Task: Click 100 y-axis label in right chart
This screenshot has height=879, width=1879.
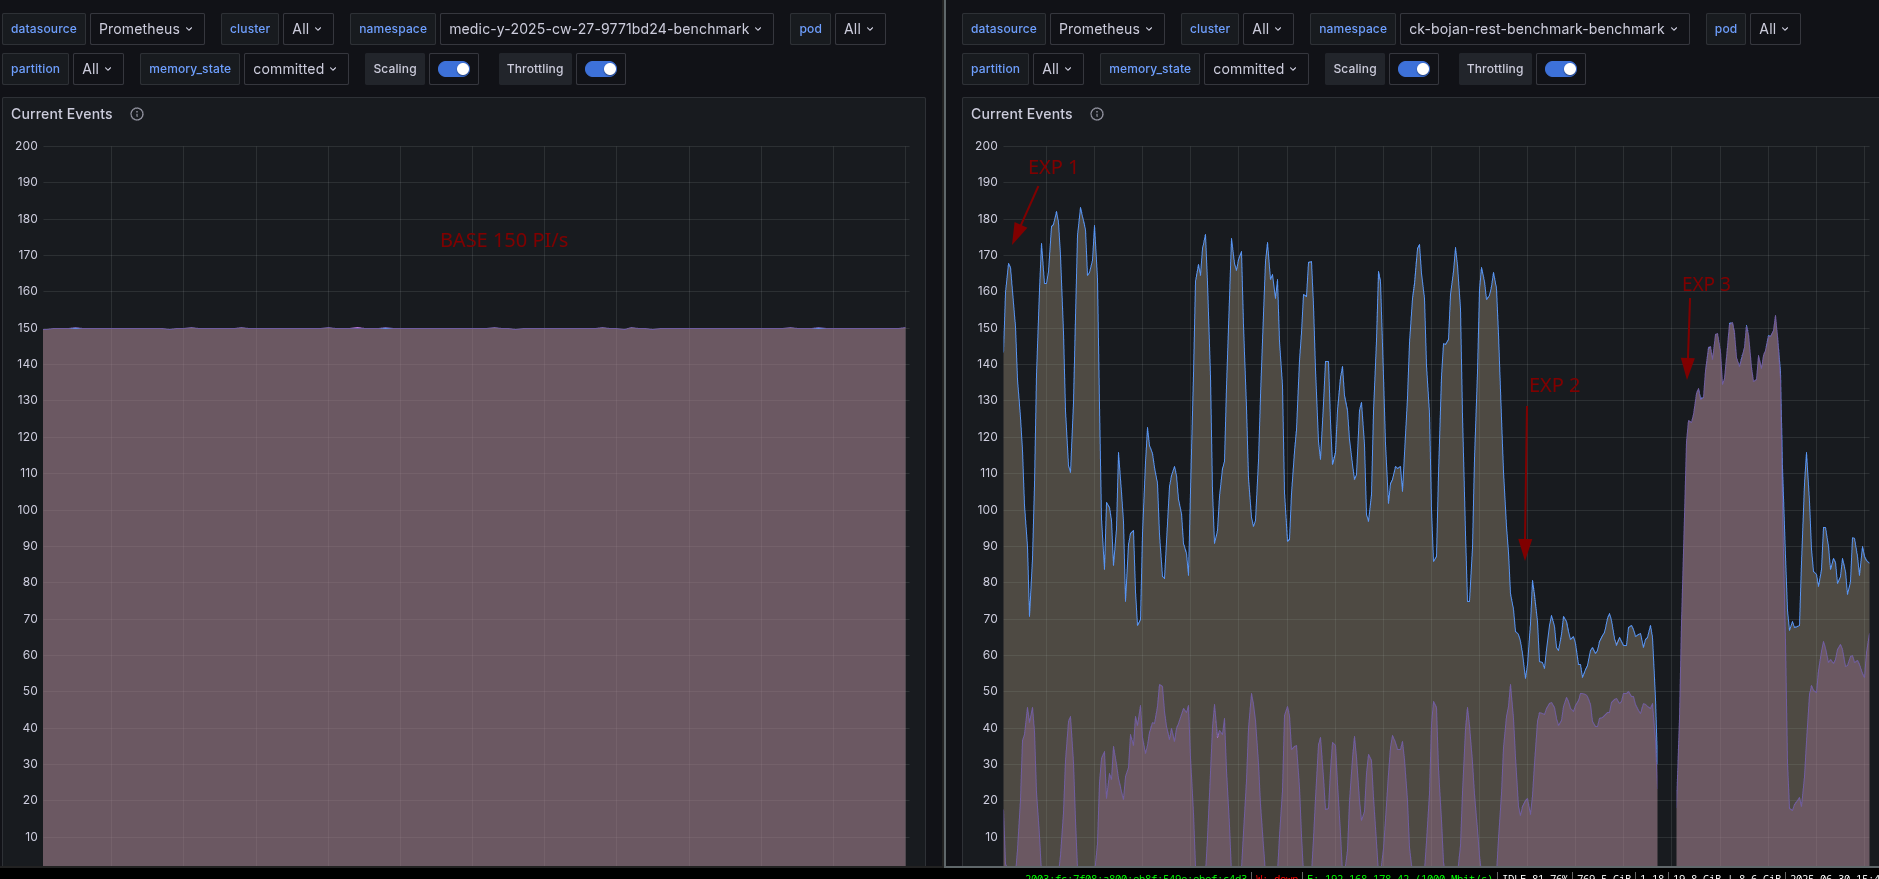Action: coord(987,510)
